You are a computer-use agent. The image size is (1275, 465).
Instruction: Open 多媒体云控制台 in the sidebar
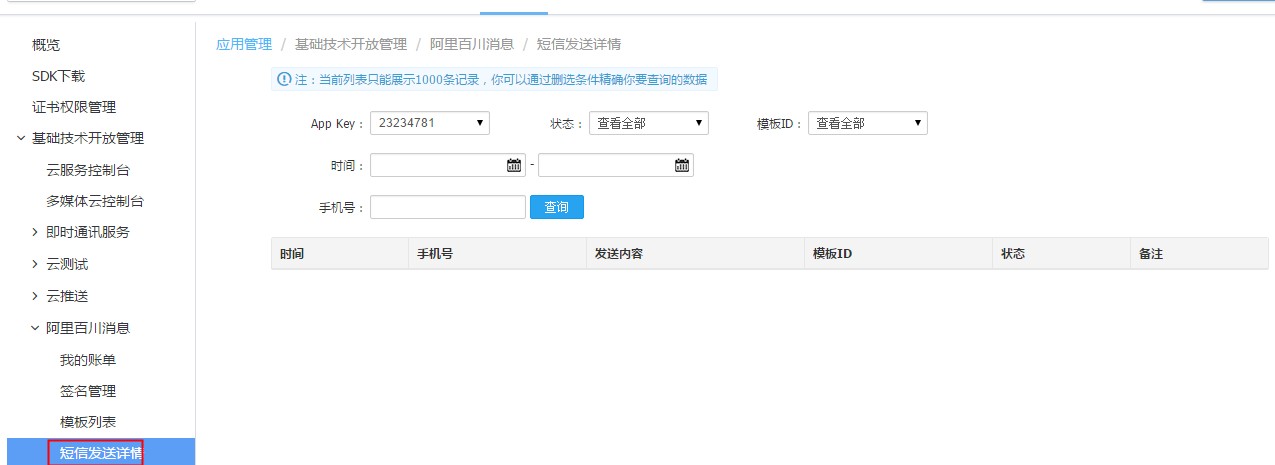(x=95, y=201)
